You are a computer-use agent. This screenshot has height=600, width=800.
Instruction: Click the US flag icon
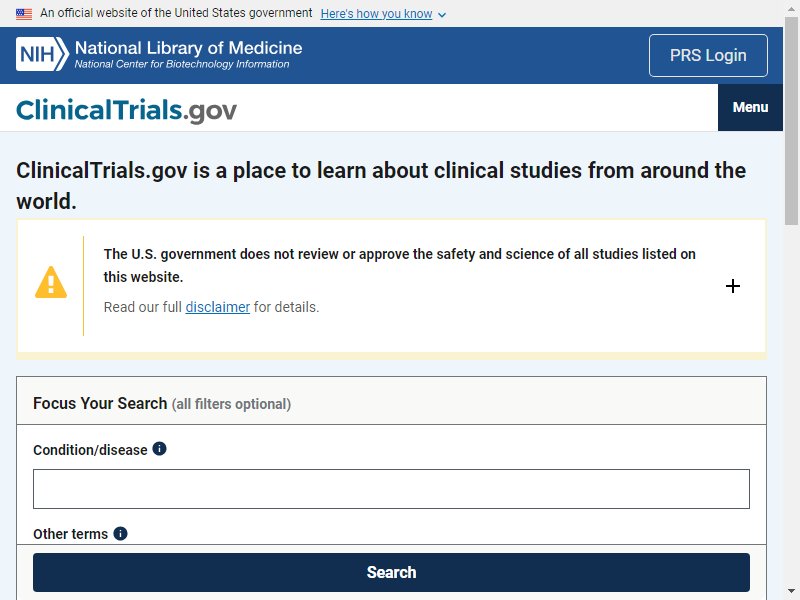pos(24,14)
